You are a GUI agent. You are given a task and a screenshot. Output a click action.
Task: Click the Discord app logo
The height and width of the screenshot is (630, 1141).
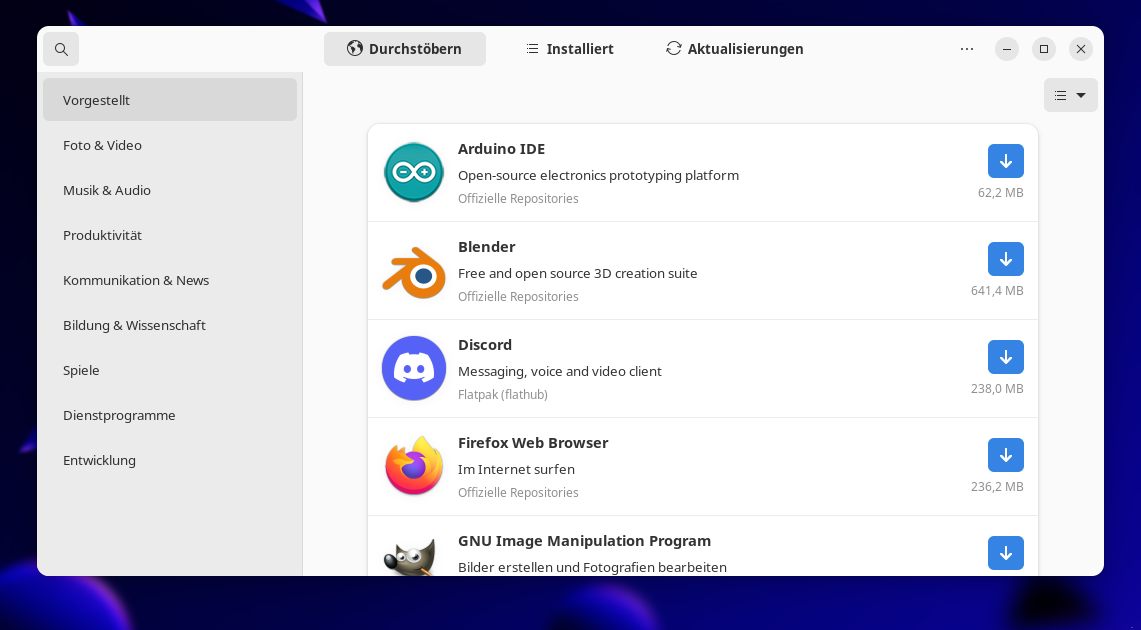(x=413, y=368)
